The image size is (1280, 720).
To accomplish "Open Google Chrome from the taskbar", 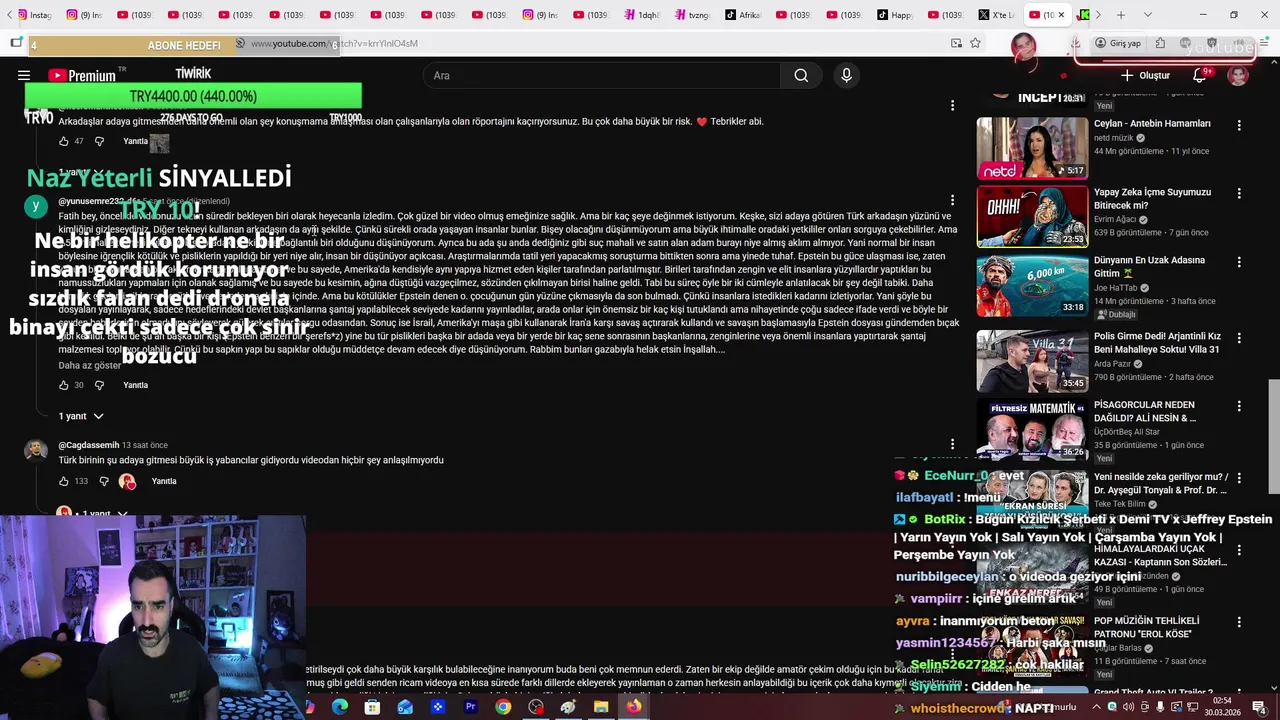I will (503, 707).
